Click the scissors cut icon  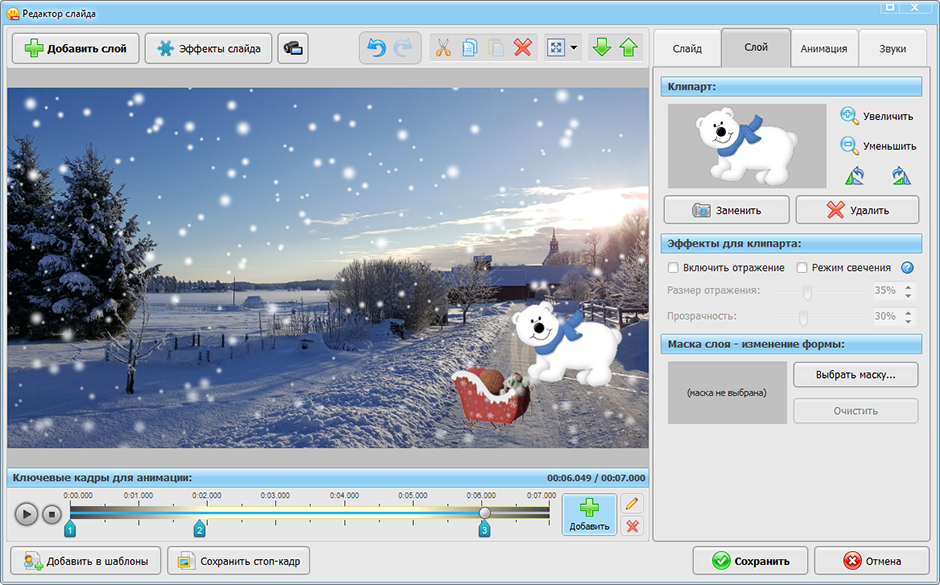point(443,48)
